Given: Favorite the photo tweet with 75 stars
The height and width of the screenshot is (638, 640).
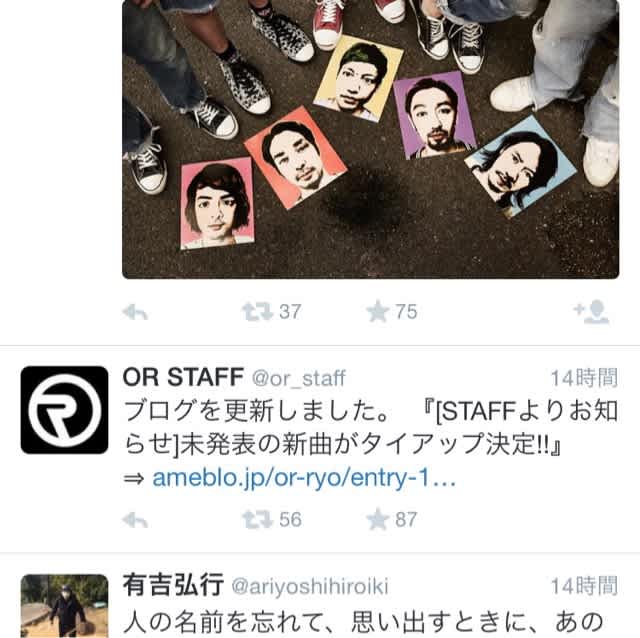Looking at the screenshot, I should coord(378,311).
